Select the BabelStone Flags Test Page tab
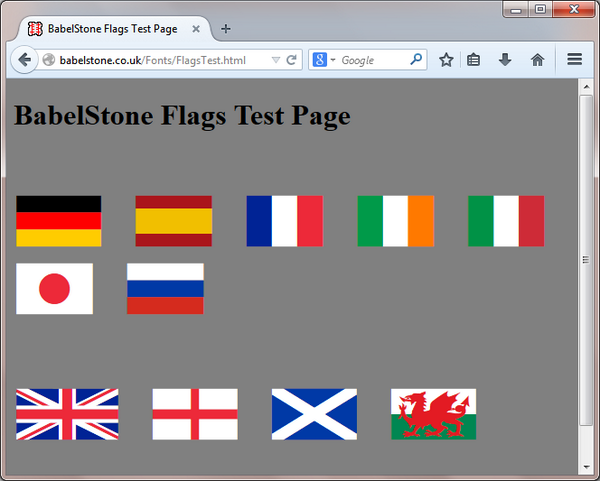This screenshot has width=600, height=481. click(x=113, y=29)
